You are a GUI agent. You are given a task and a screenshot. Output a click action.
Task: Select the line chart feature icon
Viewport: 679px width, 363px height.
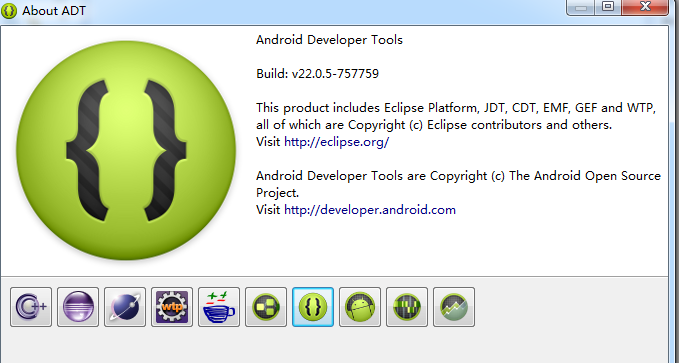(454, 307)
